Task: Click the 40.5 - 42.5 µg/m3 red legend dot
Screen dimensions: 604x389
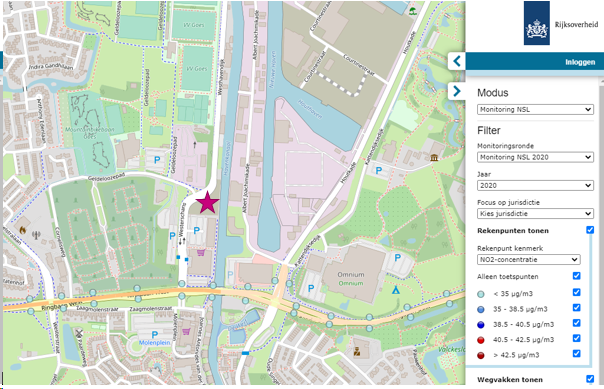Action: click(x=481, y=340)
